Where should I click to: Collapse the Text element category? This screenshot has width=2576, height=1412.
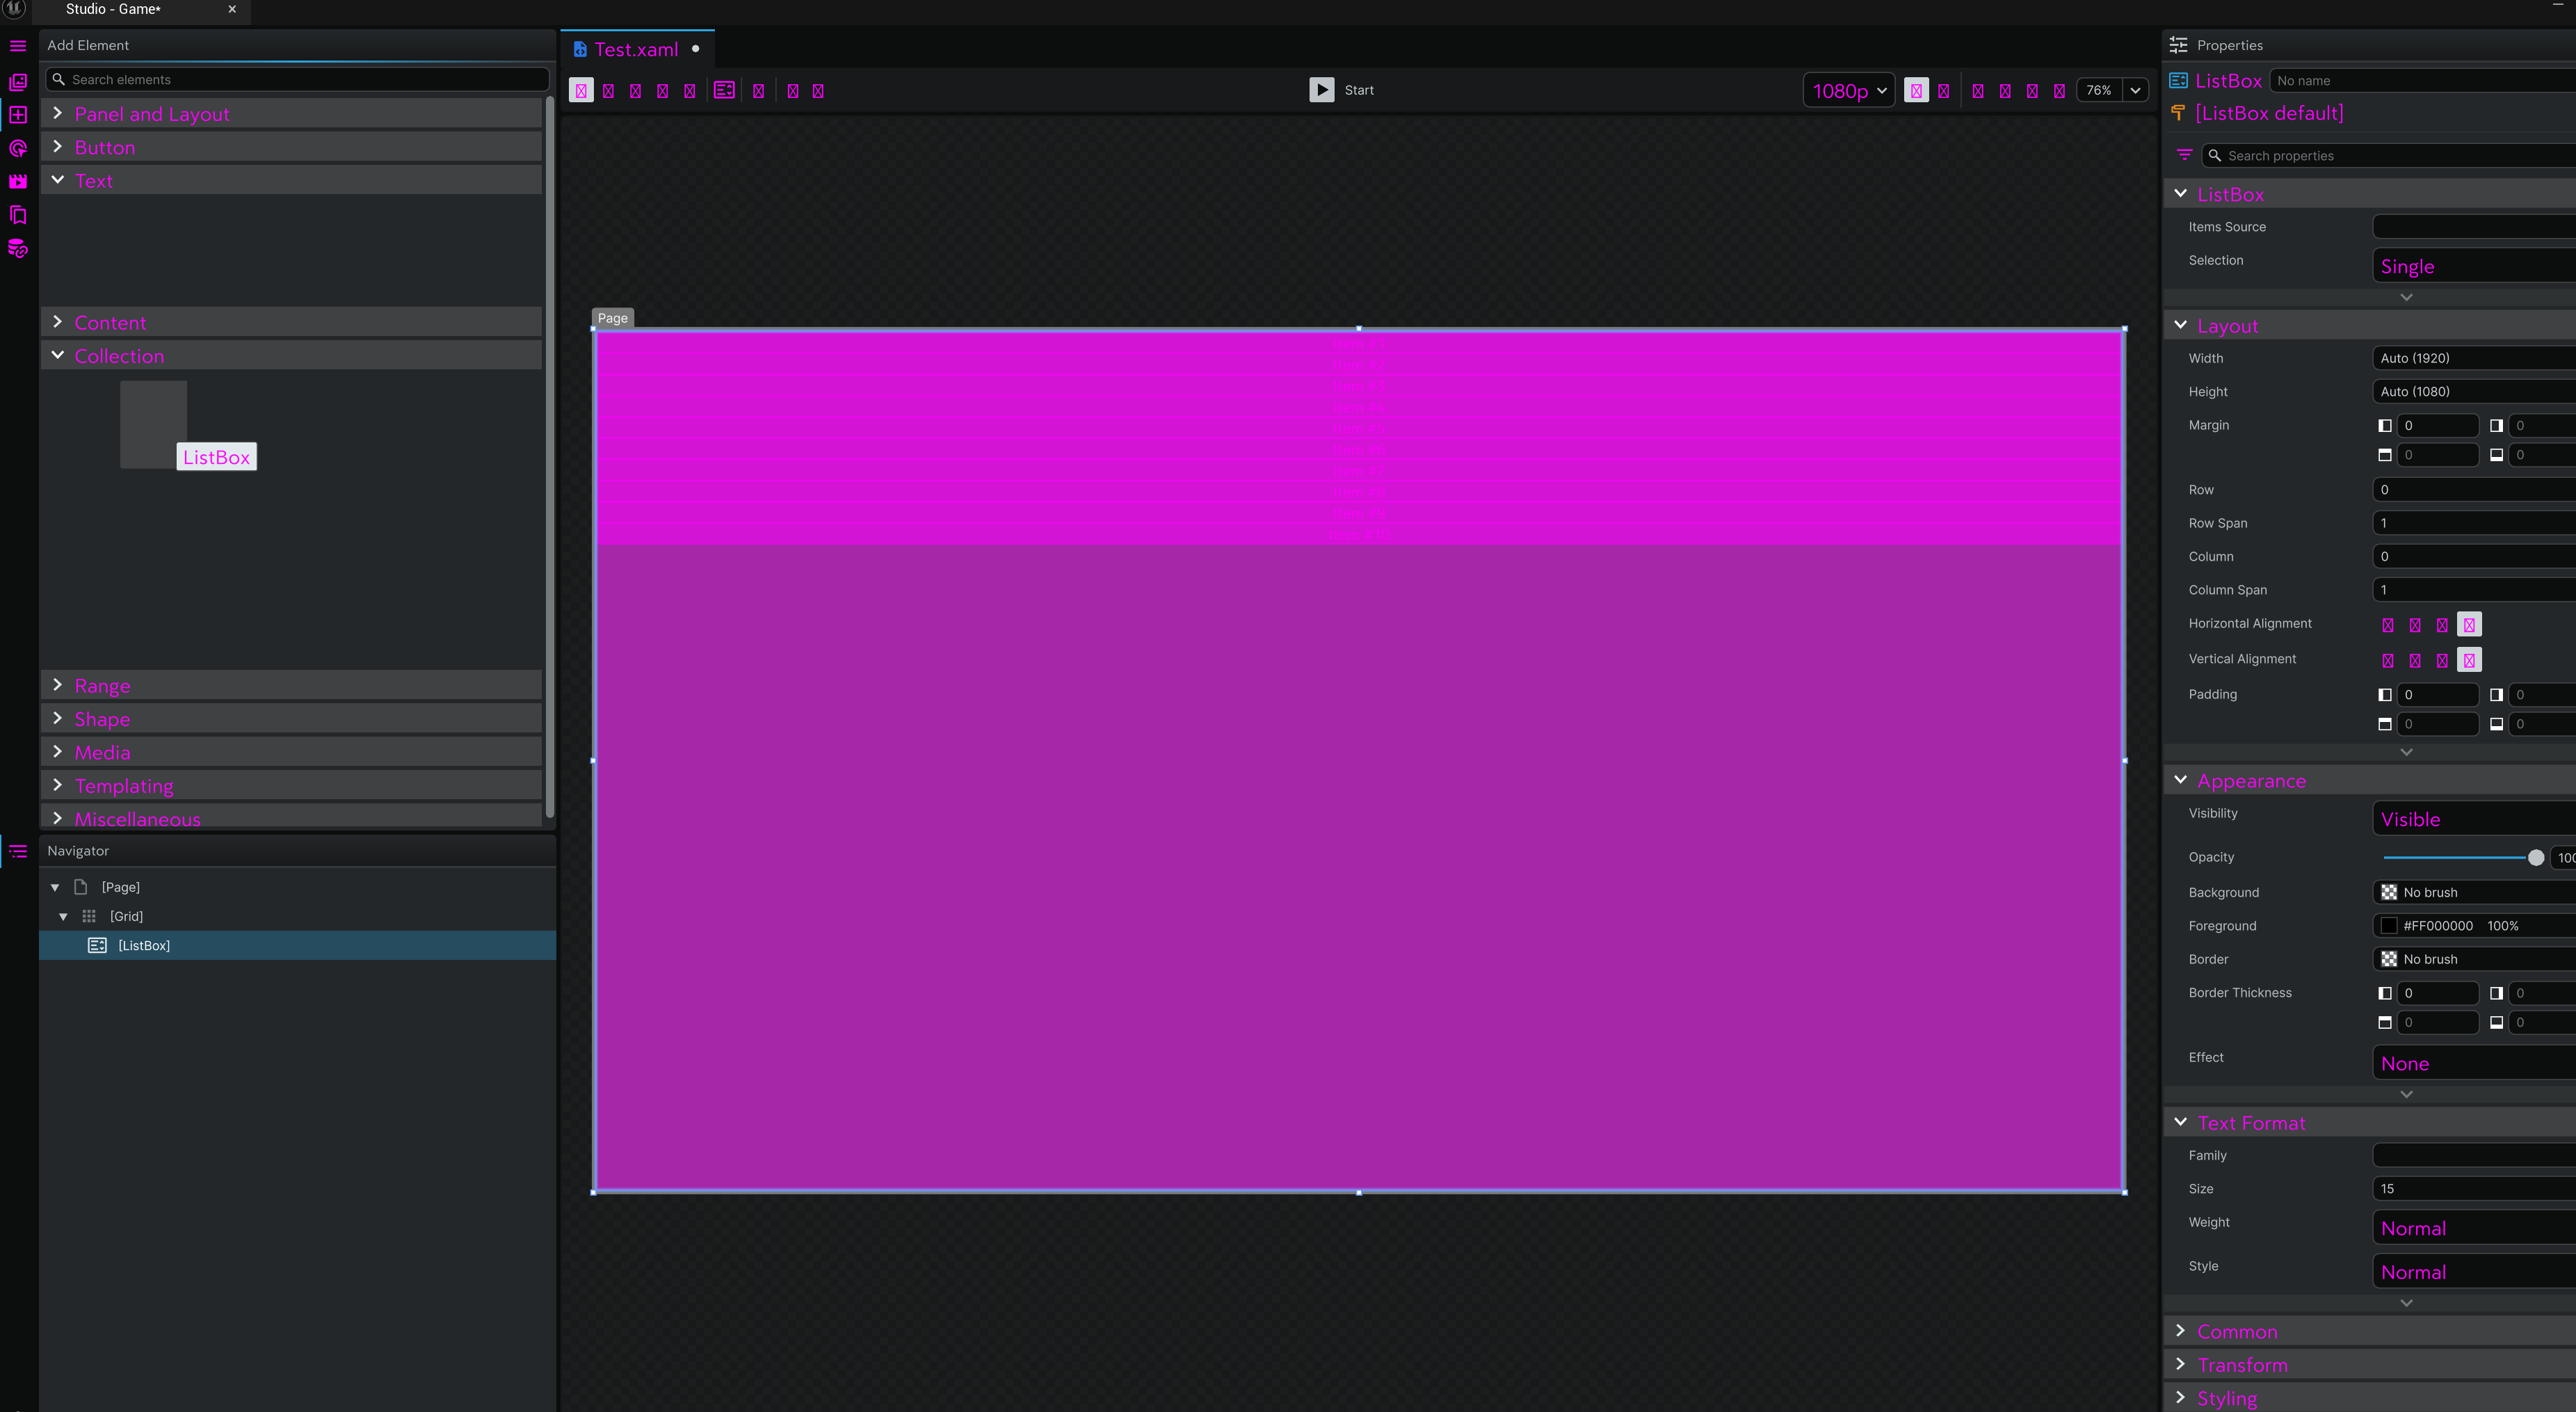coord(292,181)
